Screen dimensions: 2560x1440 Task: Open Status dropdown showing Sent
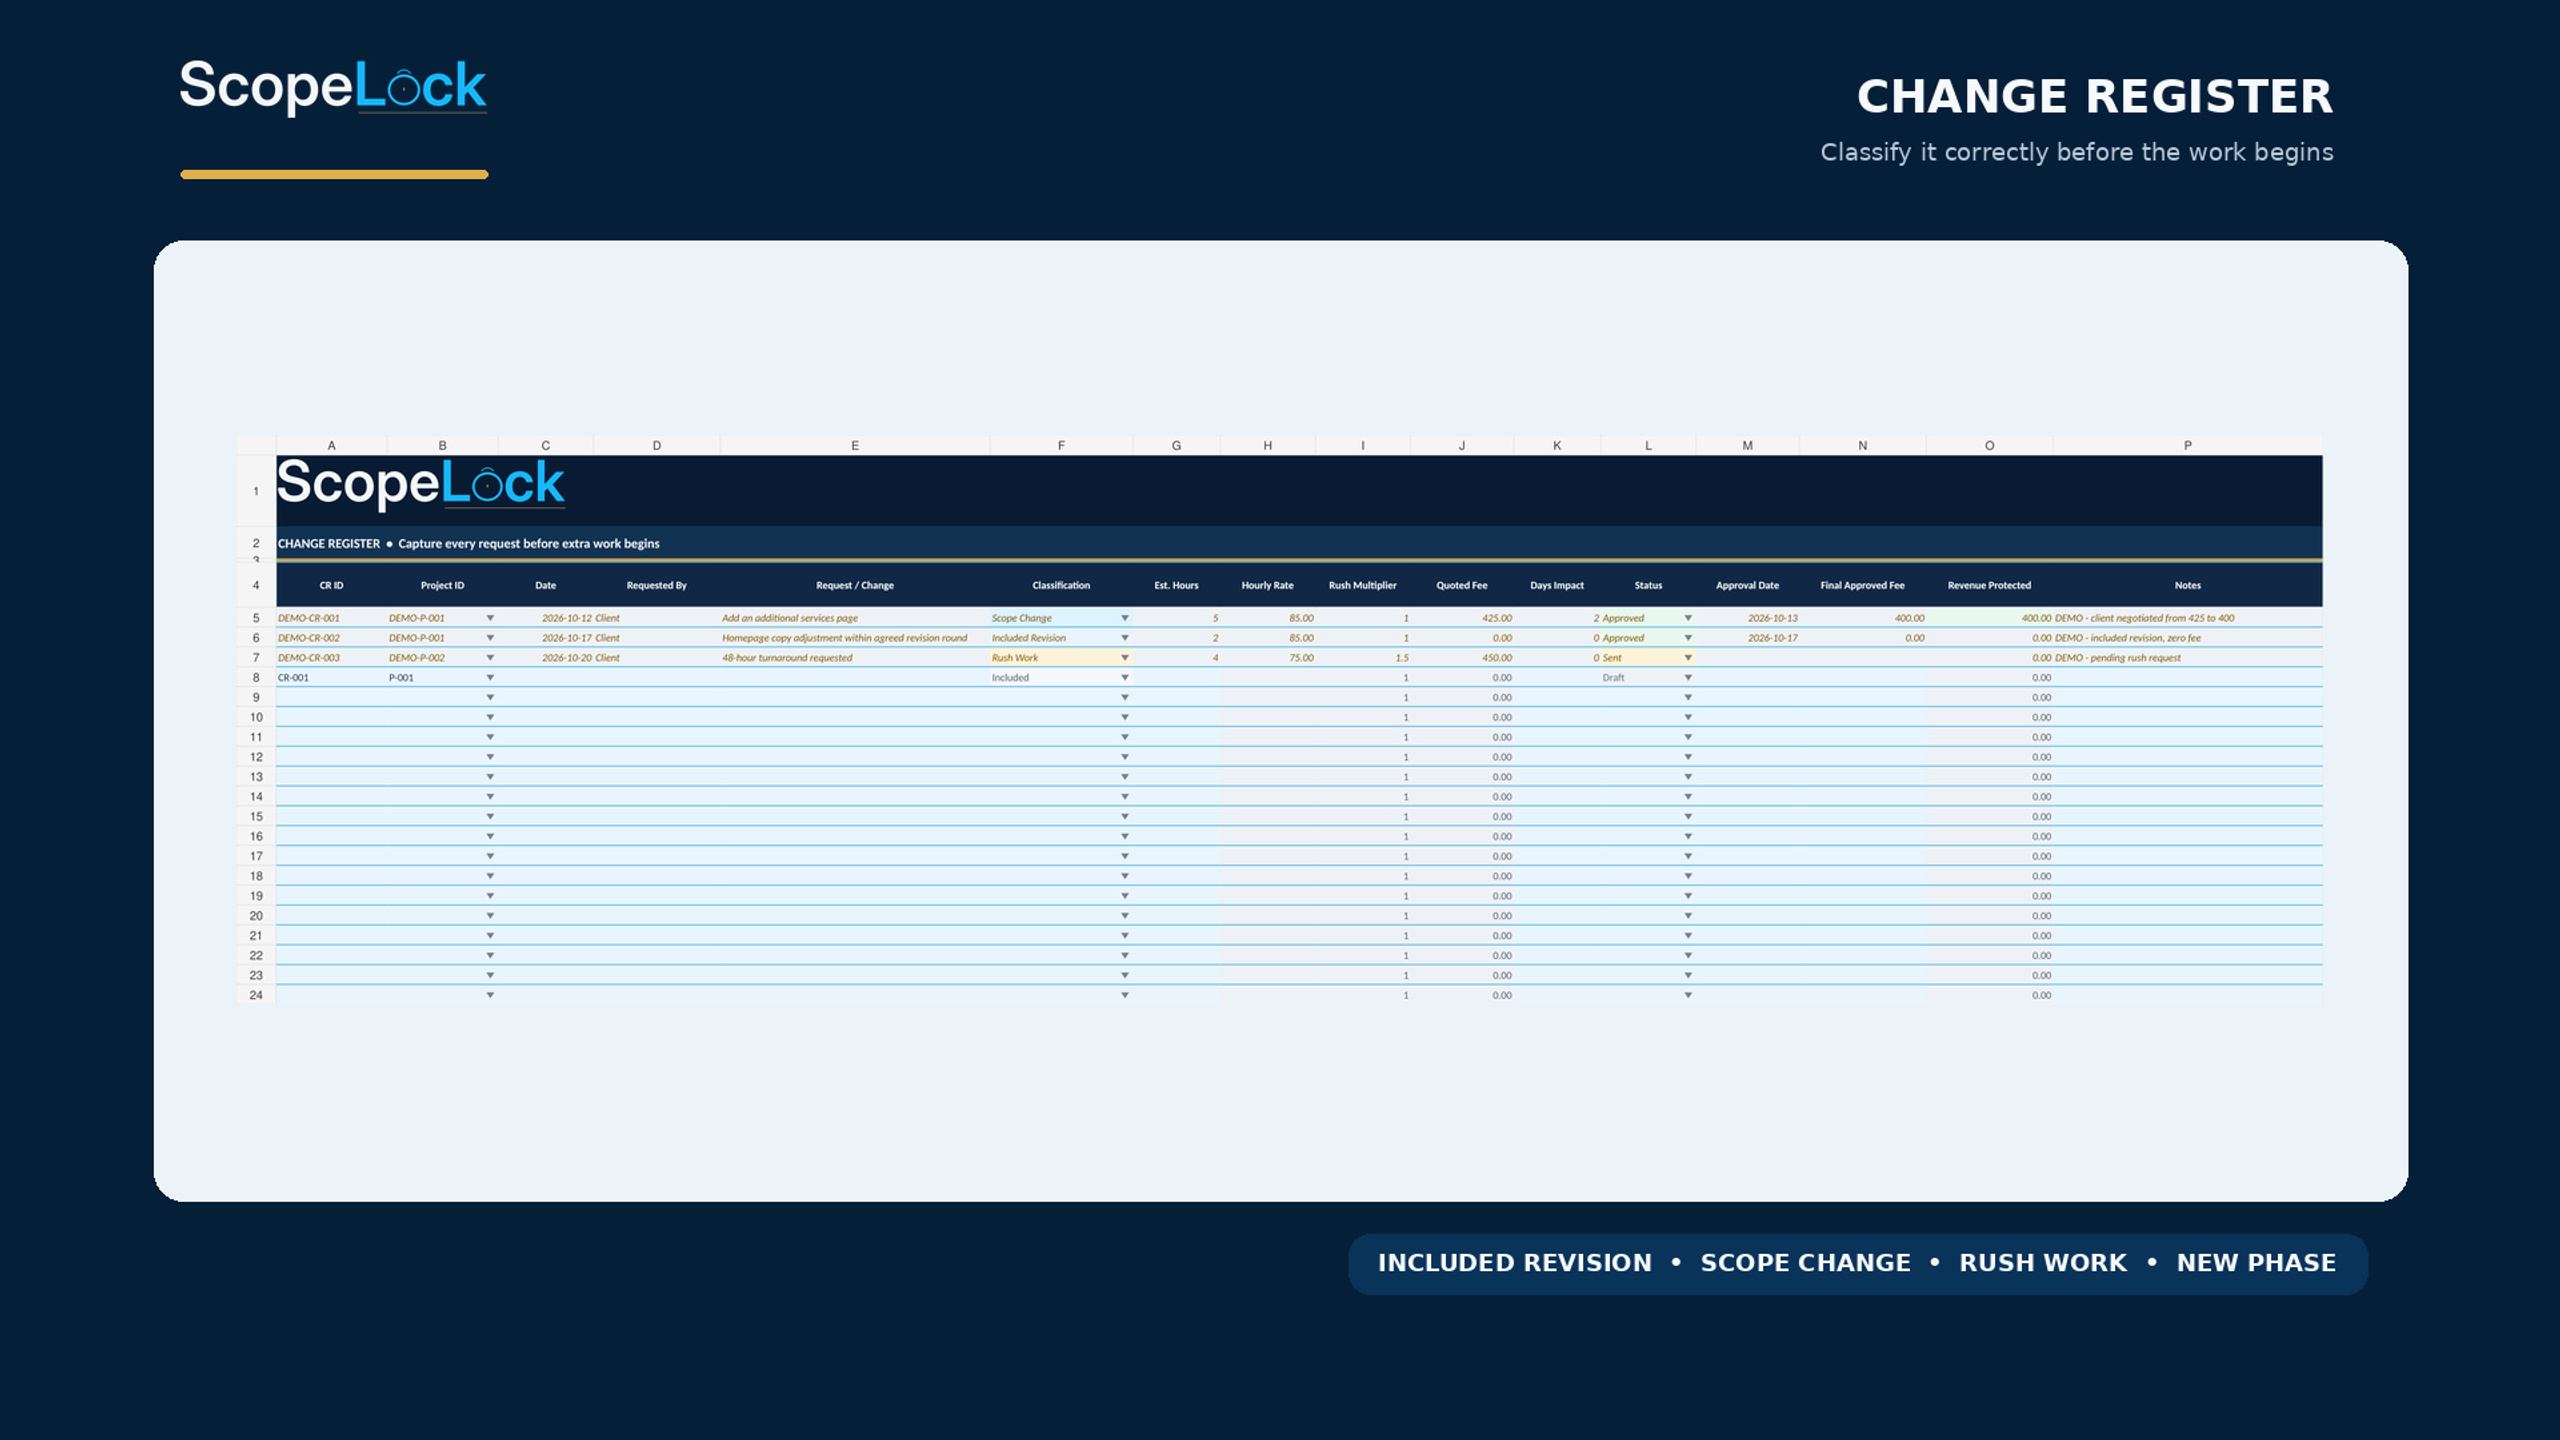[x=1688, y=658]
